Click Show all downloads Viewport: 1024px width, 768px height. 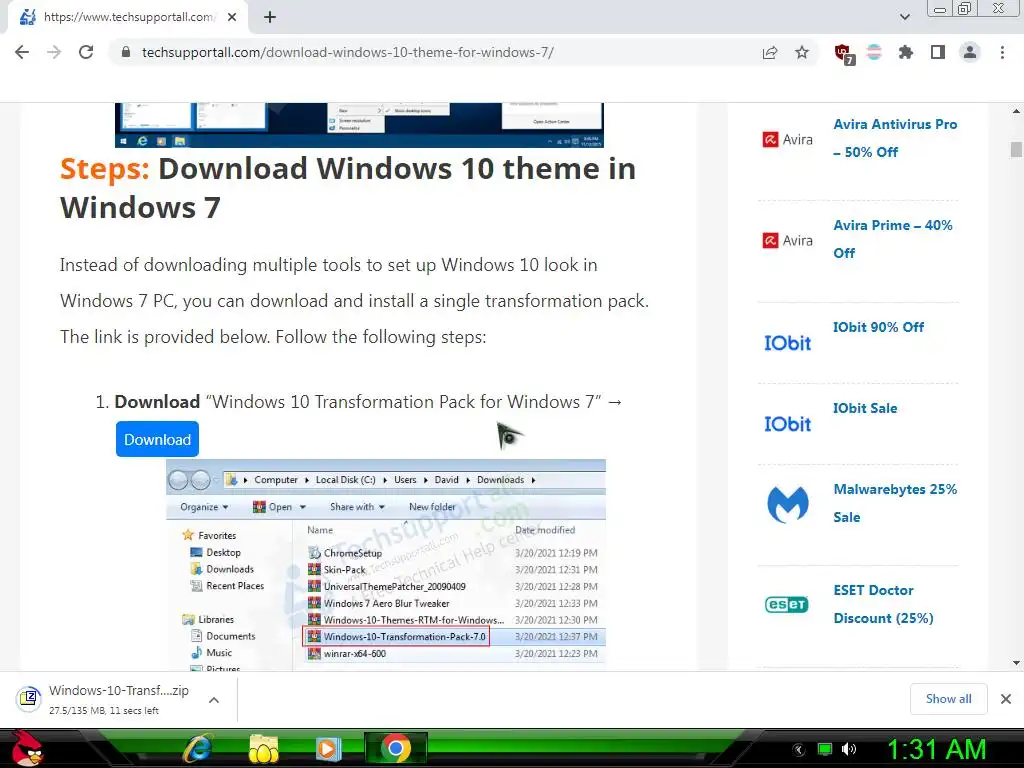pyautogui.click(x=948, y=699)
